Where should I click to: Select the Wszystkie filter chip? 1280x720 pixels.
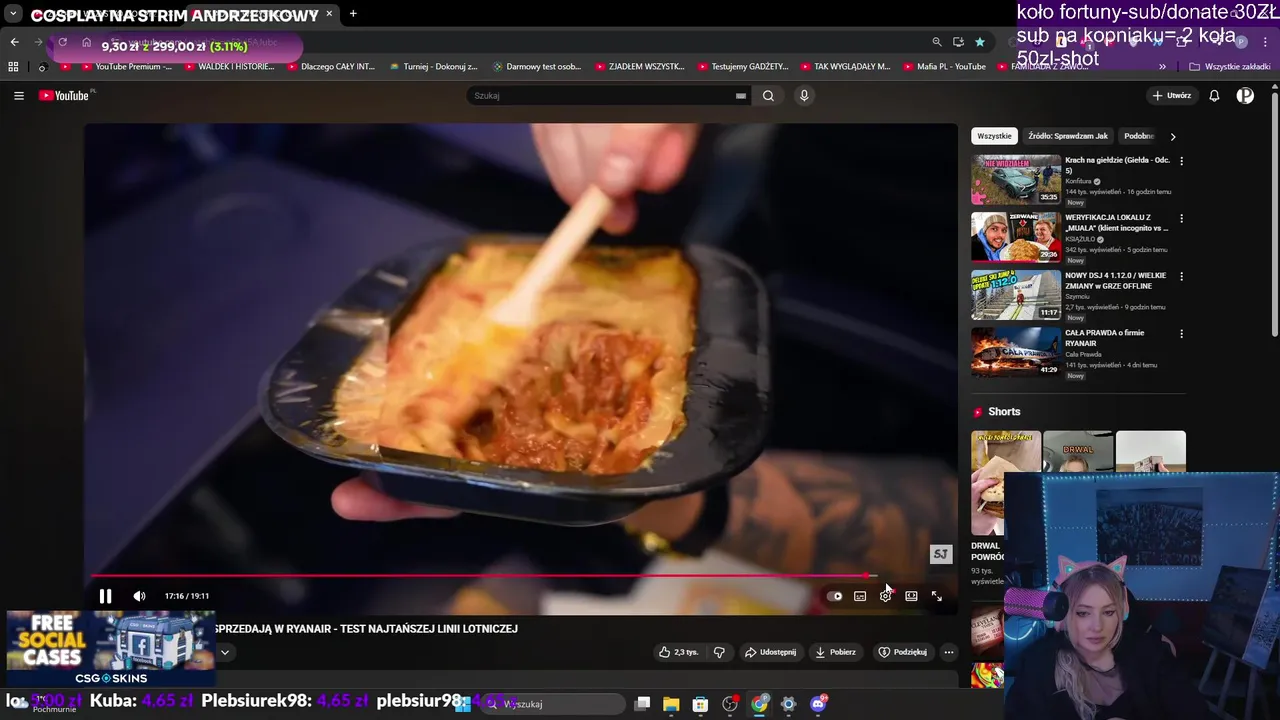(x=994, y=136)
